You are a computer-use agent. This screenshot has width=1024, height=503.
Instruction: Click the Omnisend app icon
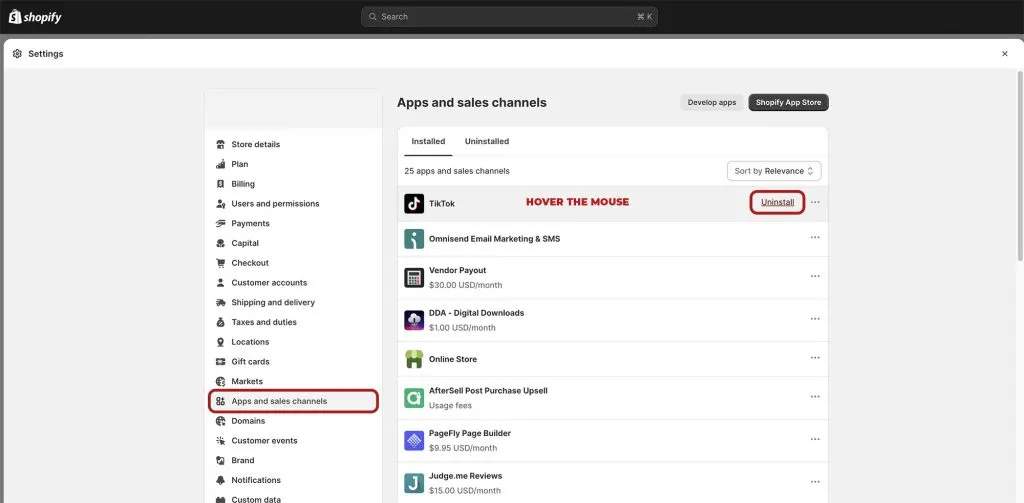(414, 238)
